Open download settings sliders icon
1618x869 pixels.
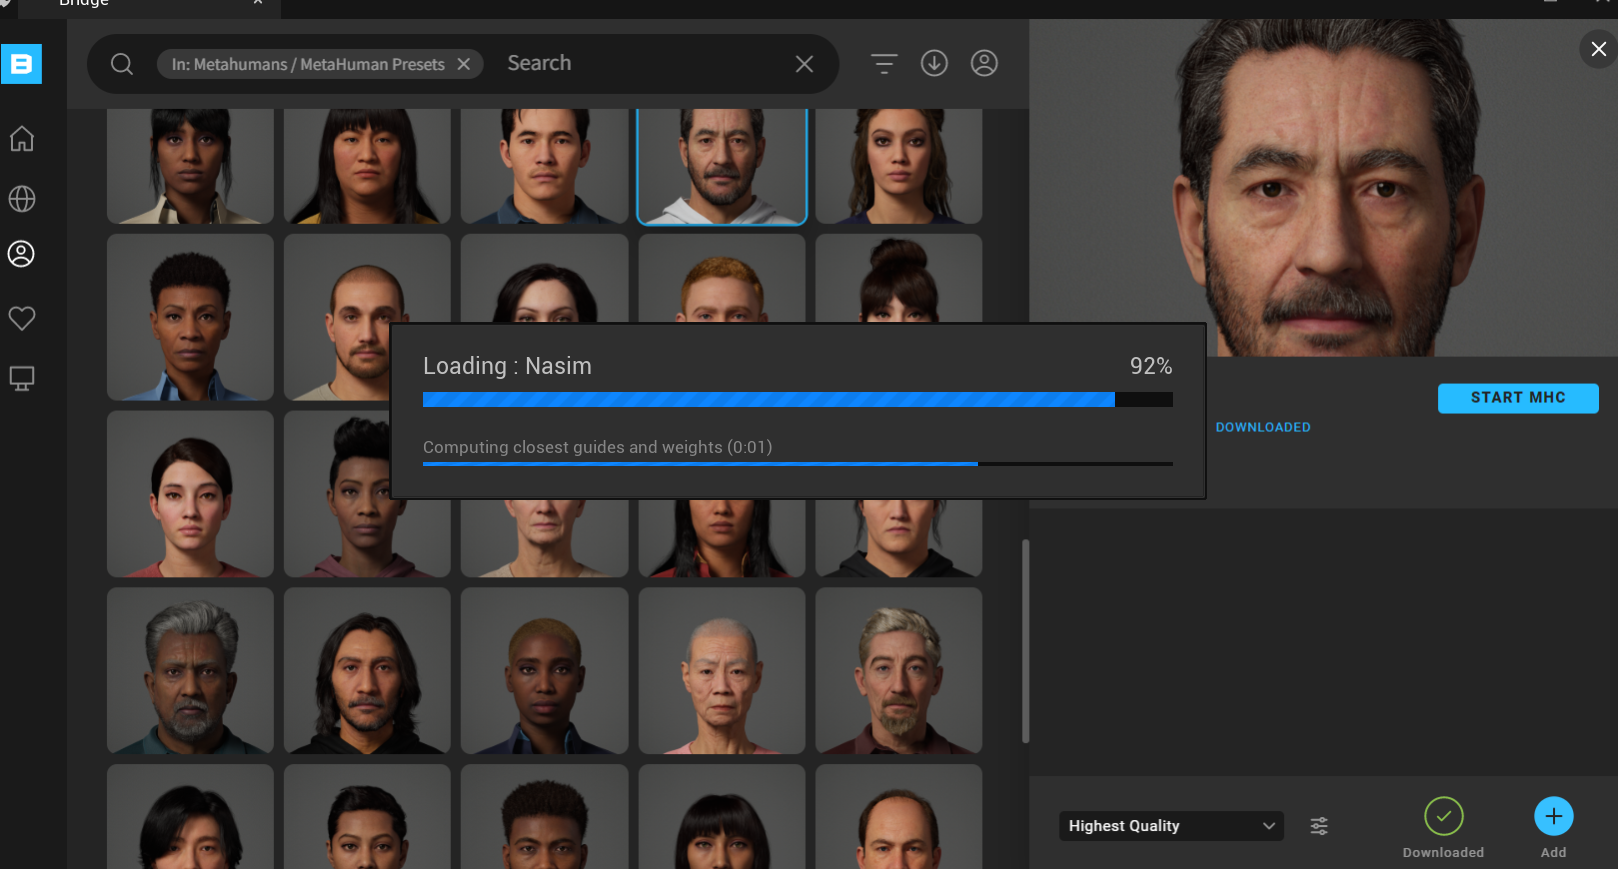1319,826
